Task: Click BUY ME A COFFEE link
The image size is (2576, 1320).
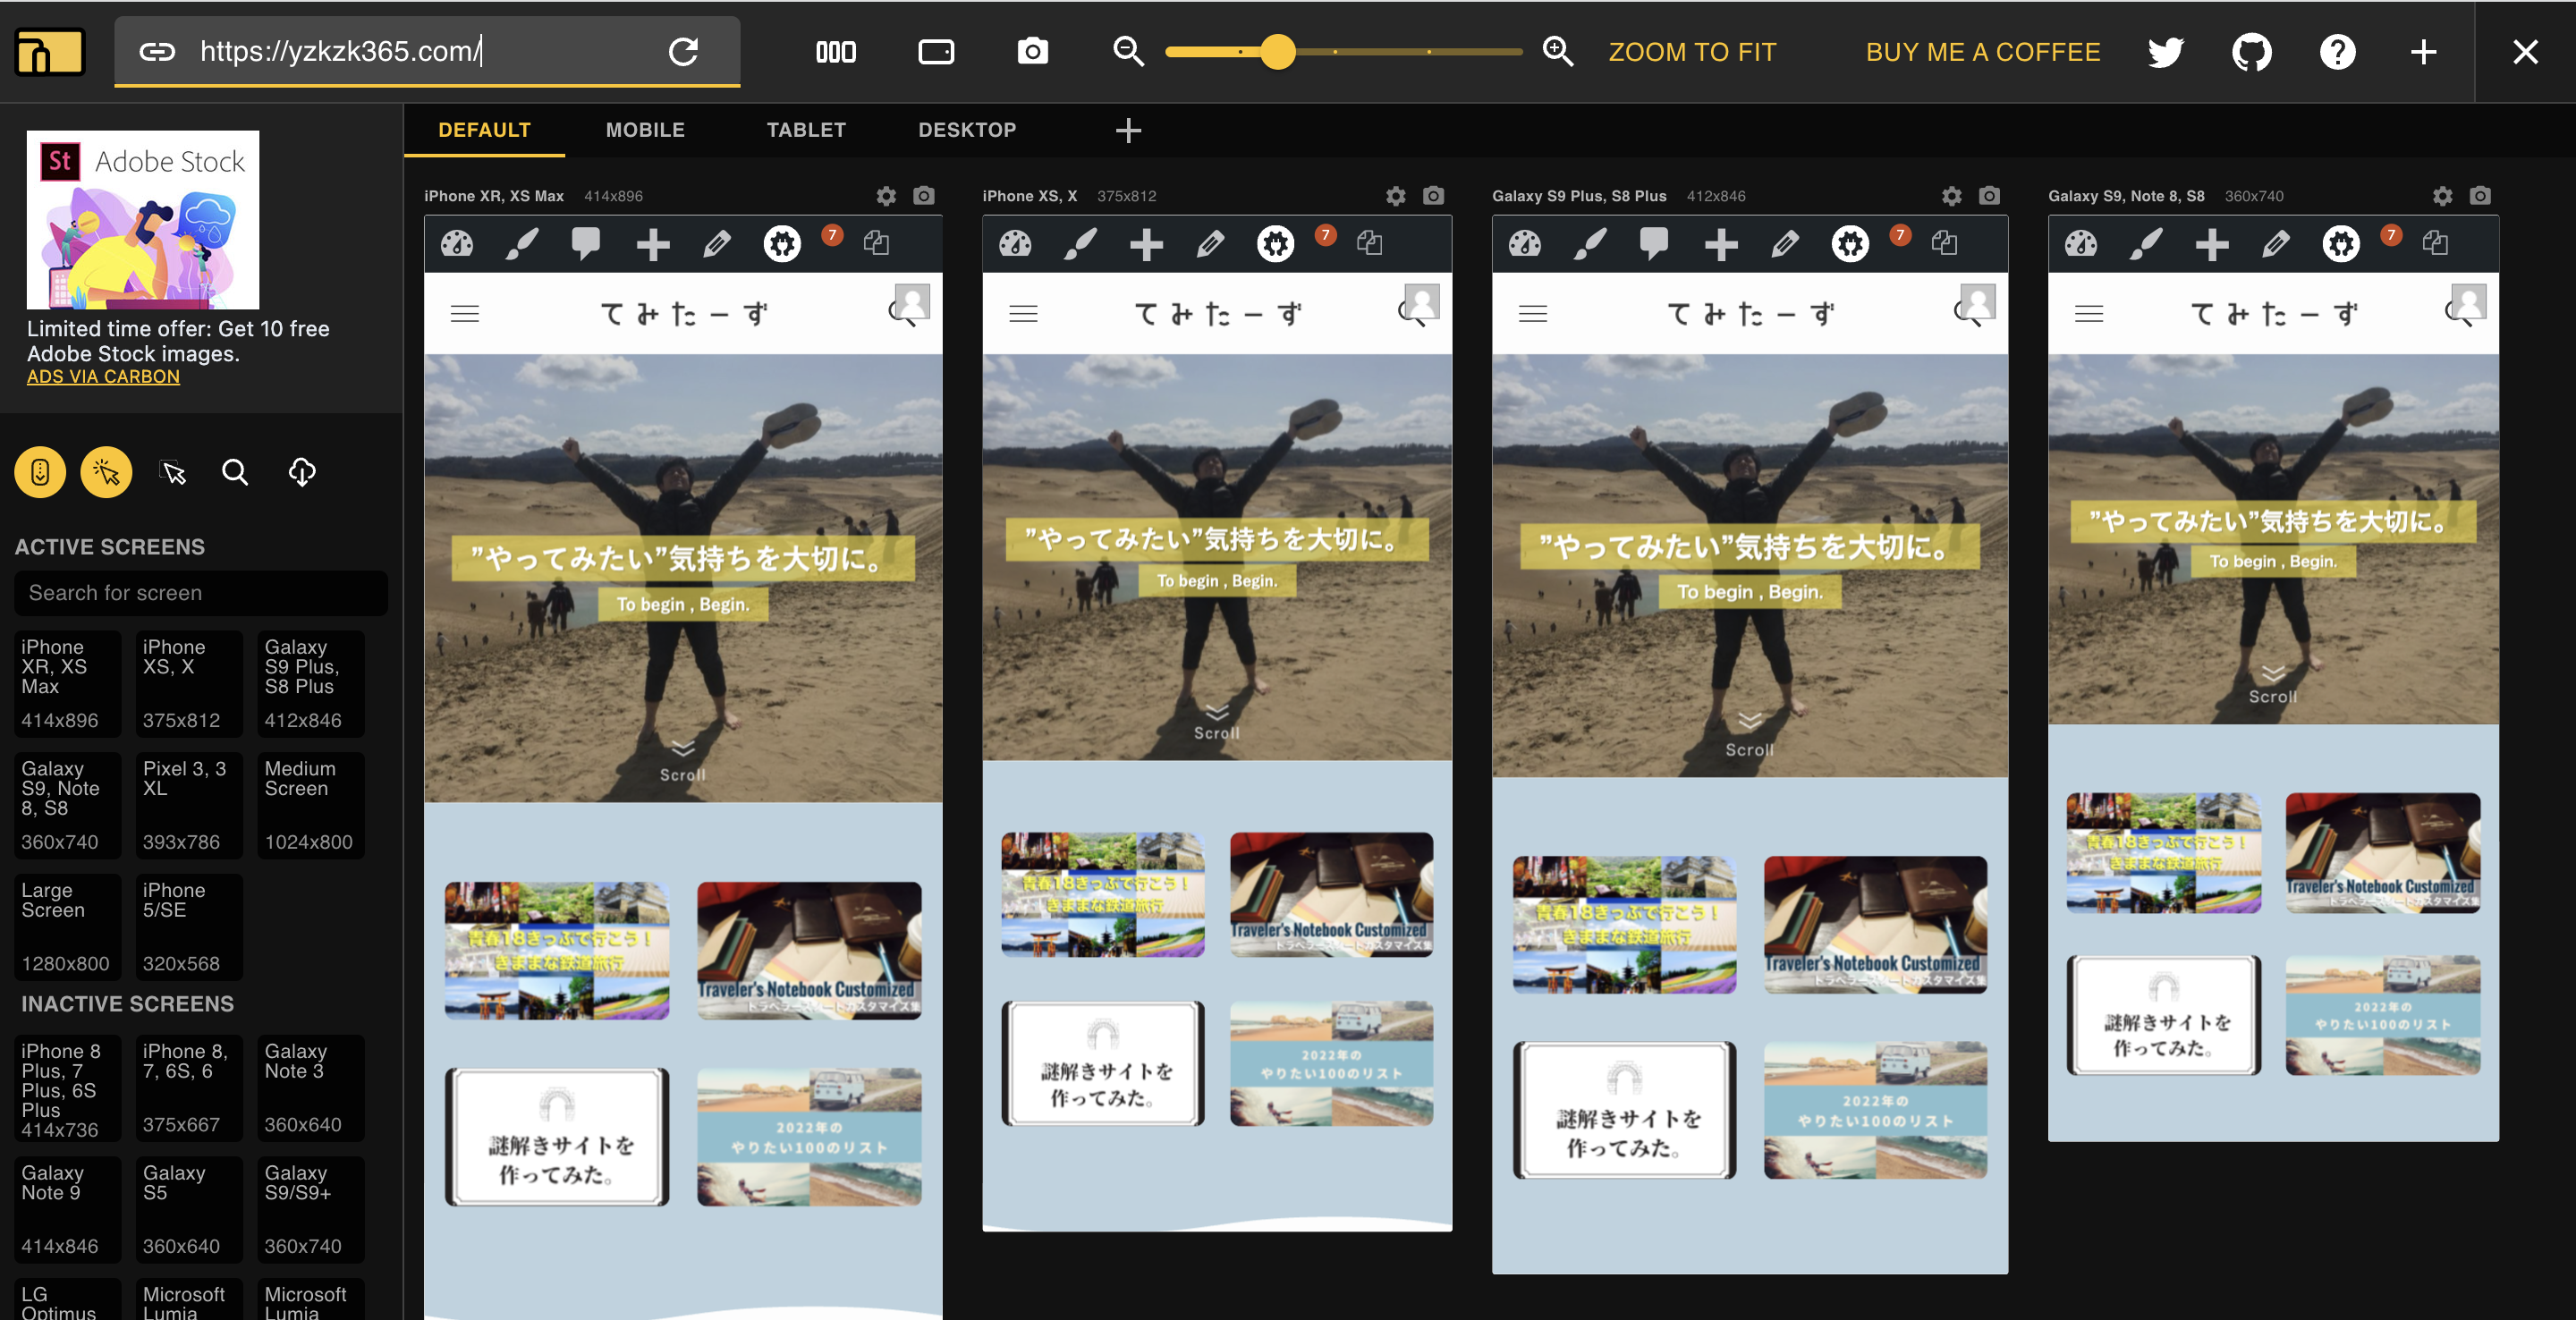Action: (1983, 52)
